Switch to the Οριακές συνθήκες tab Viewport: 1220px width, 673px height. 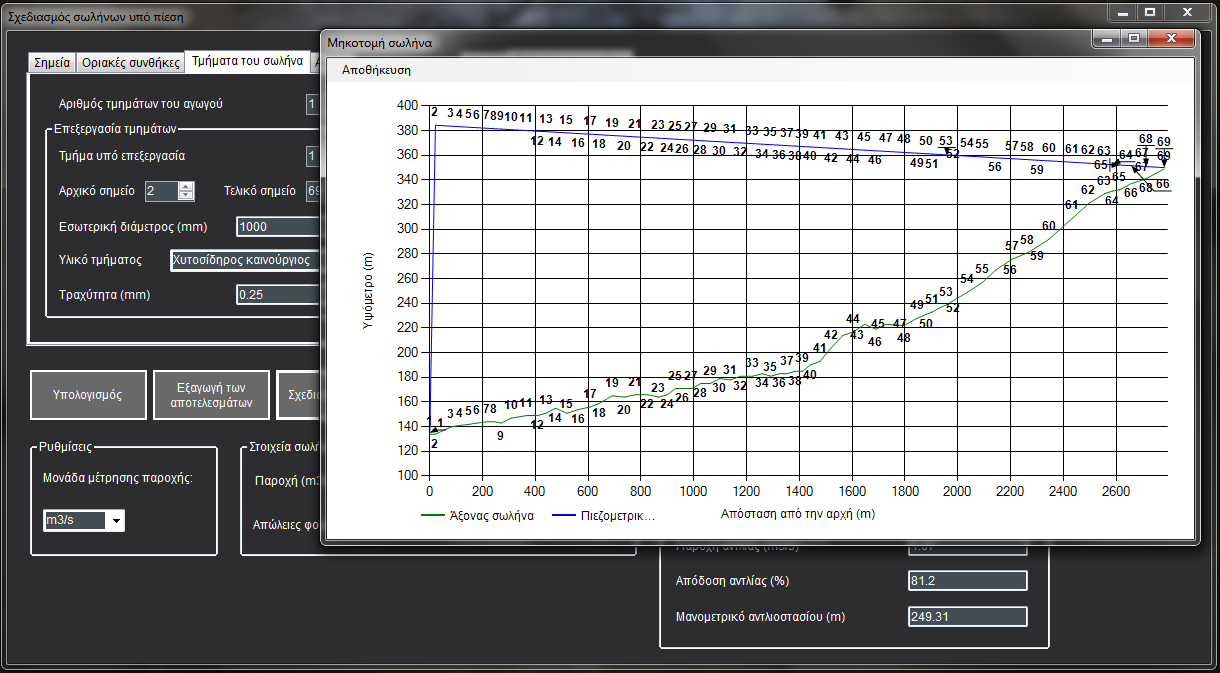(x=130, y=61)
